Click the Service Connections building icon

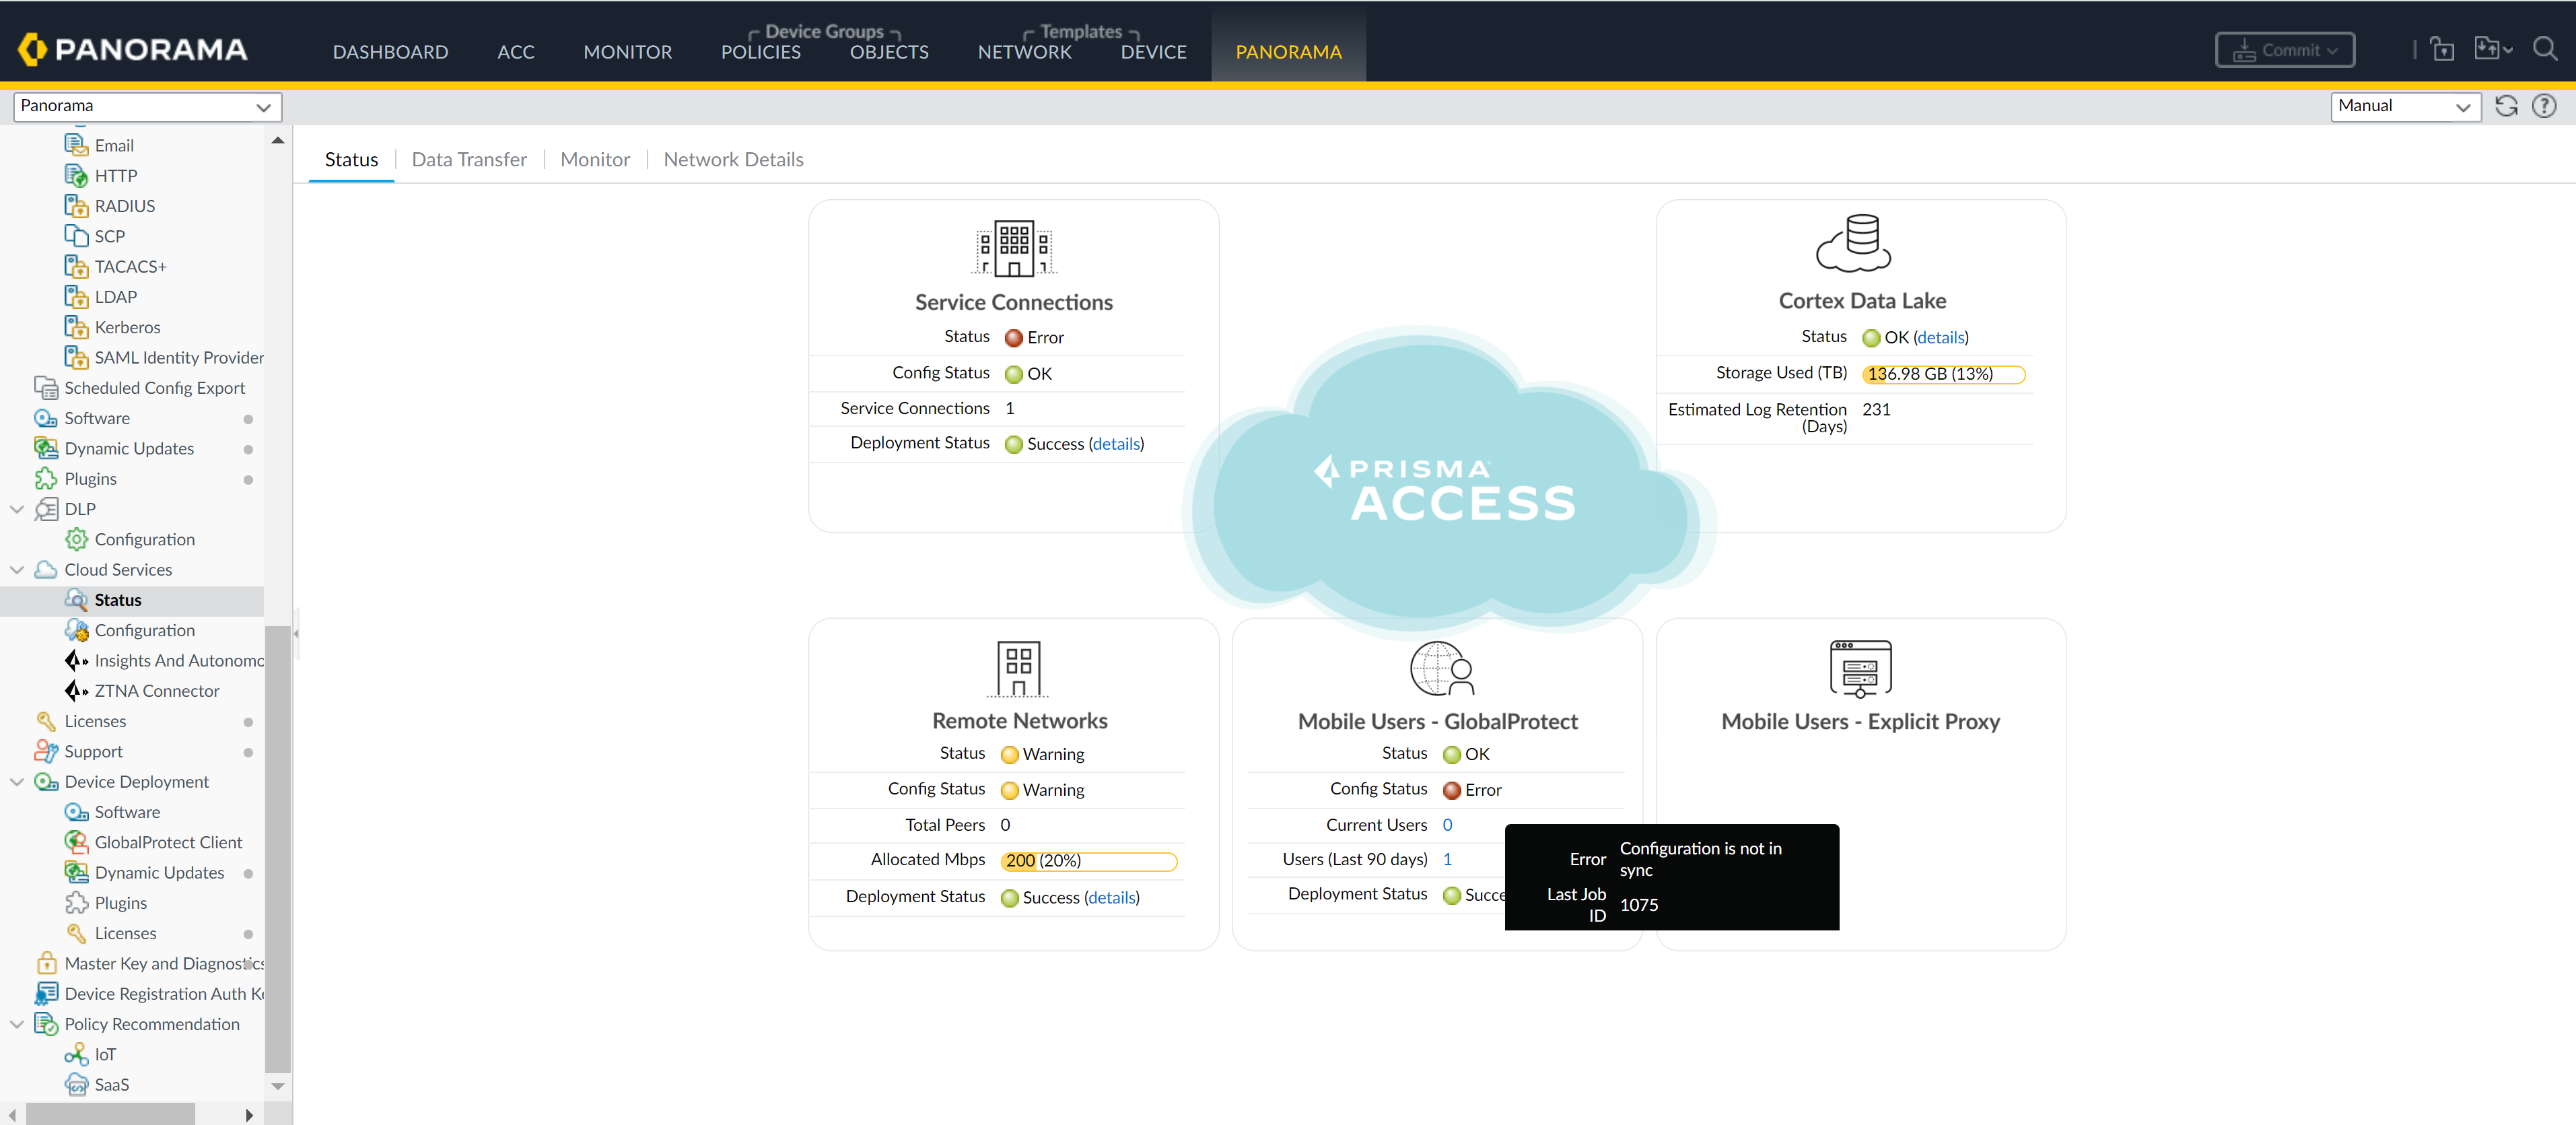[x=1013, y=247]
